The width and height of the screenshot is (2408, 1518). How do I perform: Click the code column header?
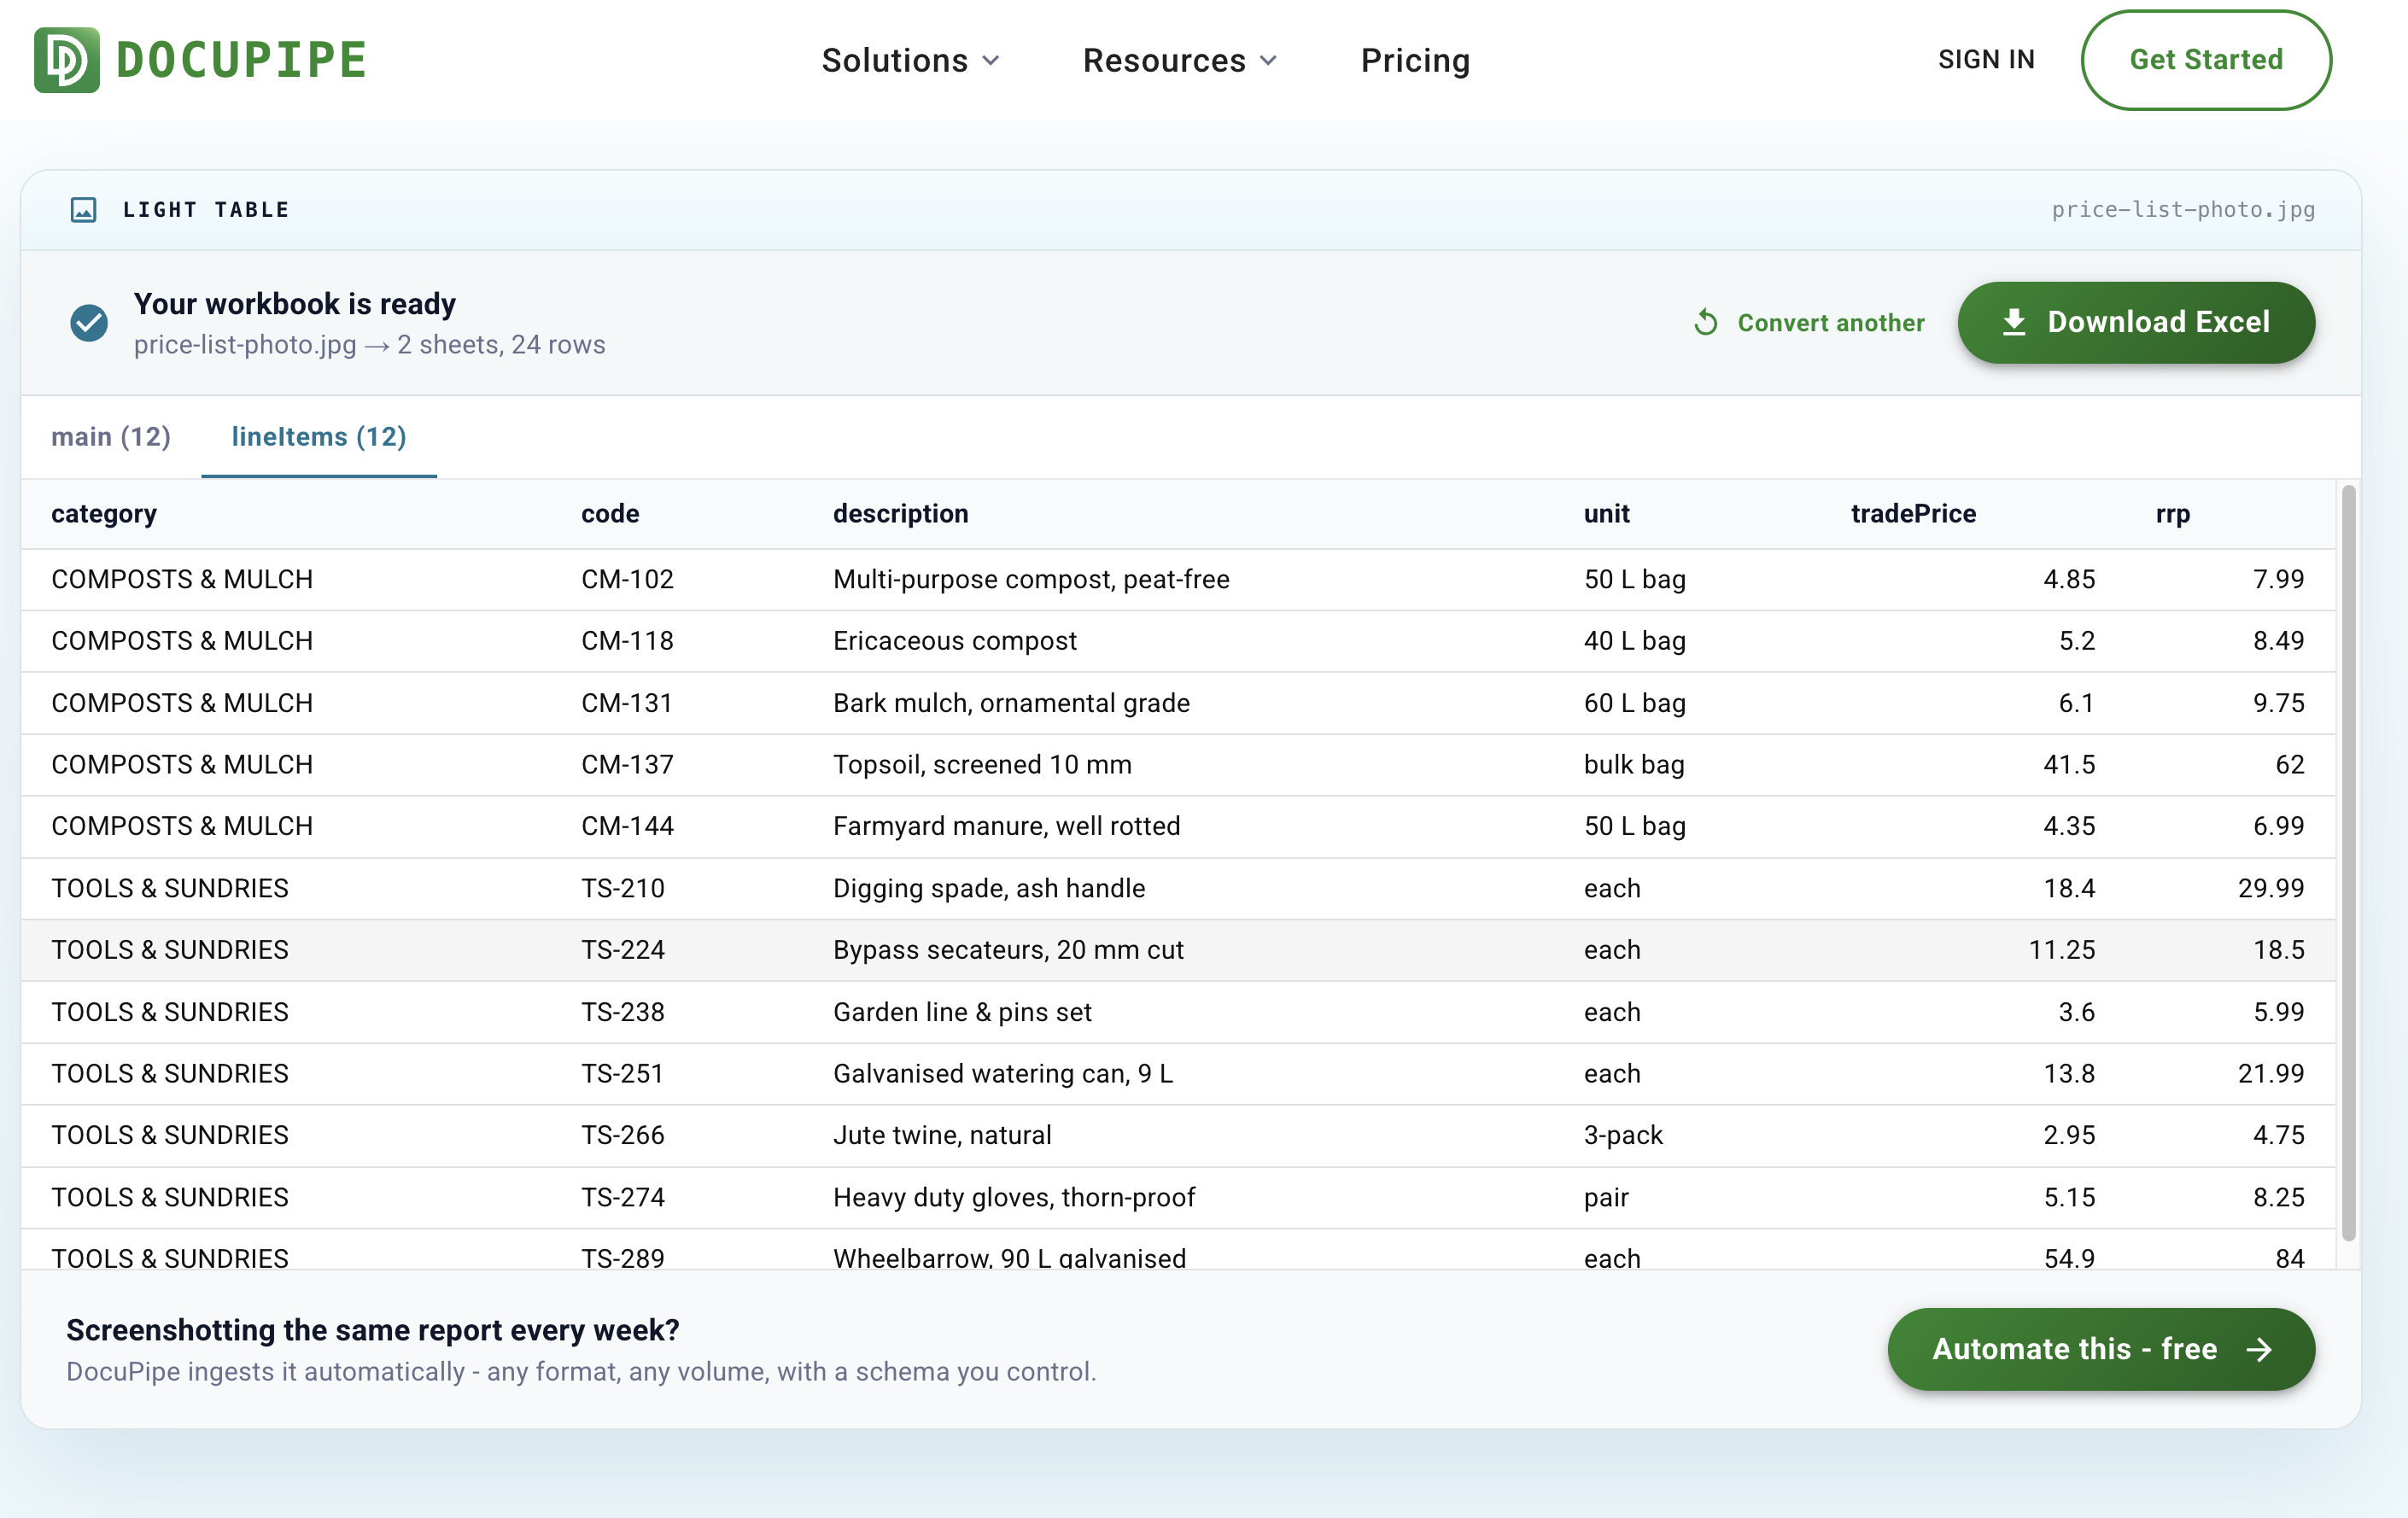tap(610, 514)
